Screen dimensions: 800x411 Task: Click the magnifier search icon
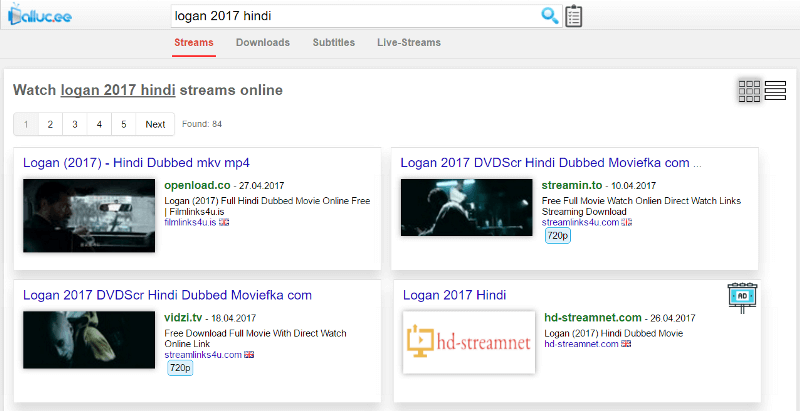(x=549, y=16)
